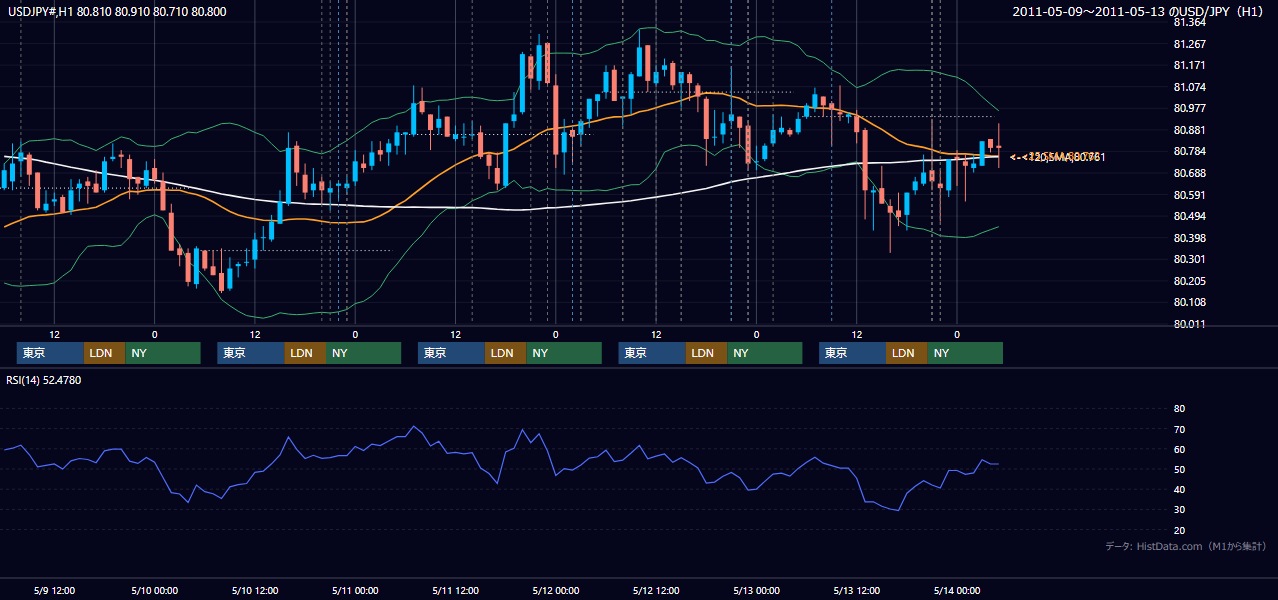This screenshot has height=600, width=1278.
Task: Click the RSI 40 level label
Action: coord(1179,489)
